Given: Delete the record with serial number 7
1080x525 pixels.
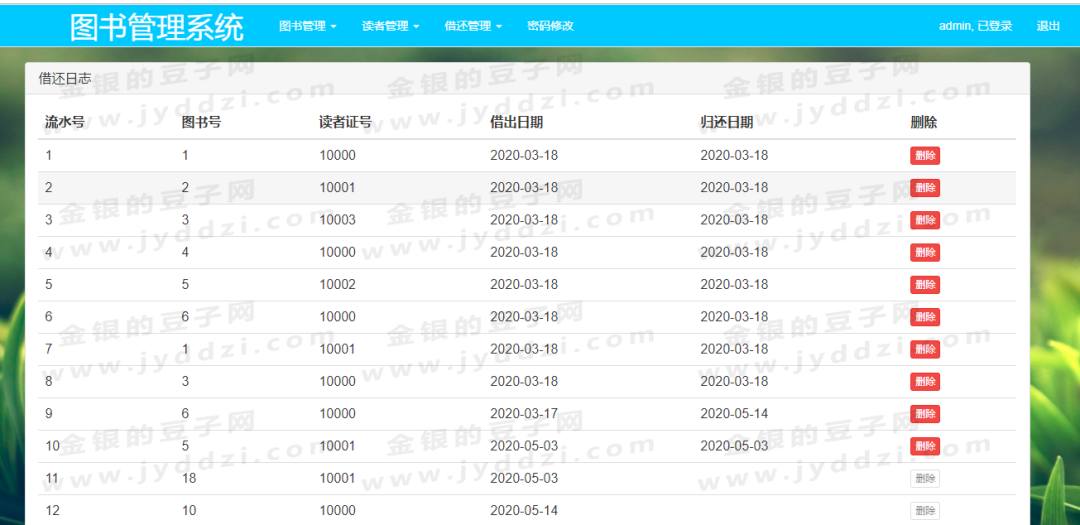Looking at the screenshot, I should click(925, 349).
